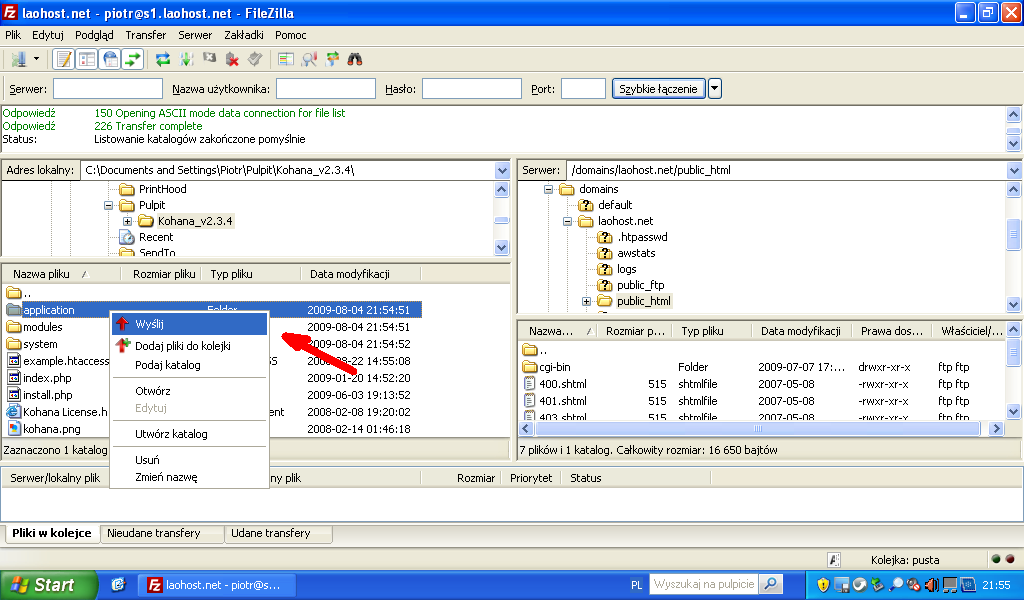Image resolution: width=1024 pixels, height=600 pixels.
Task: Click the blue Refresh file lists icon
Action: tap(163, 59)
